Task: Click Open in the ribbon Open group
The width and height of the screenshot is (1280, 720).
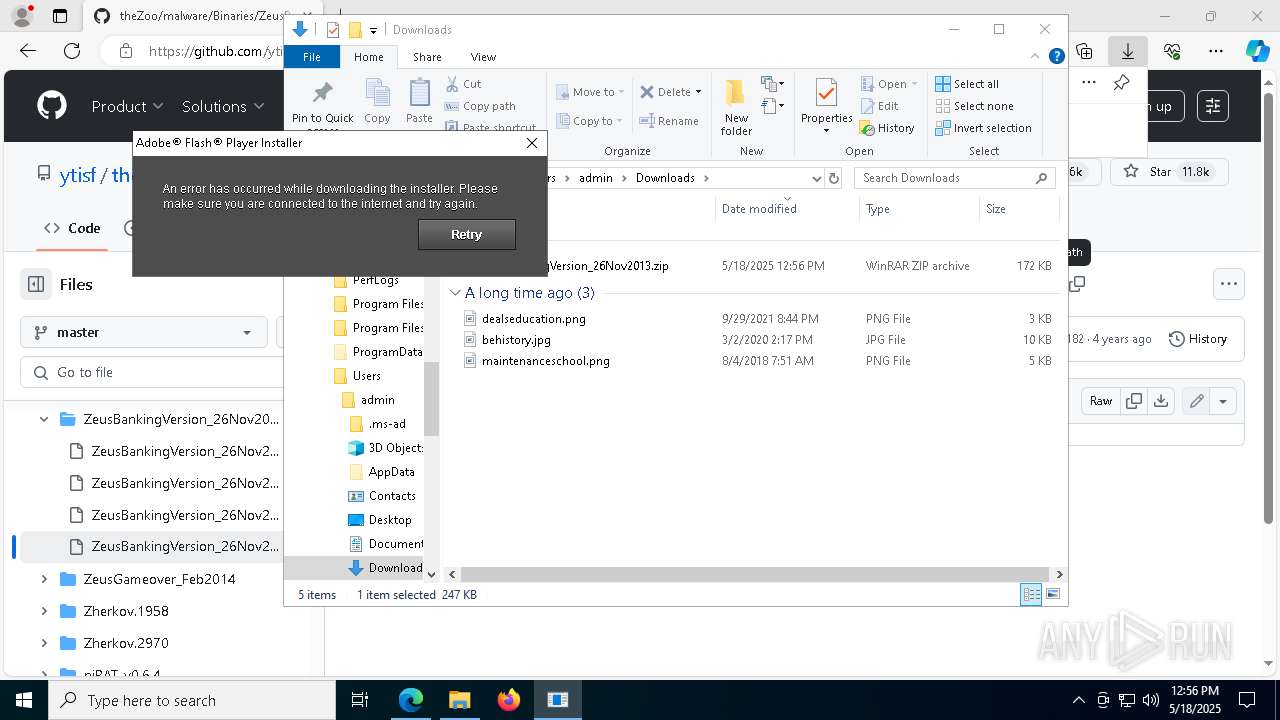Action: tap(888, 84)
